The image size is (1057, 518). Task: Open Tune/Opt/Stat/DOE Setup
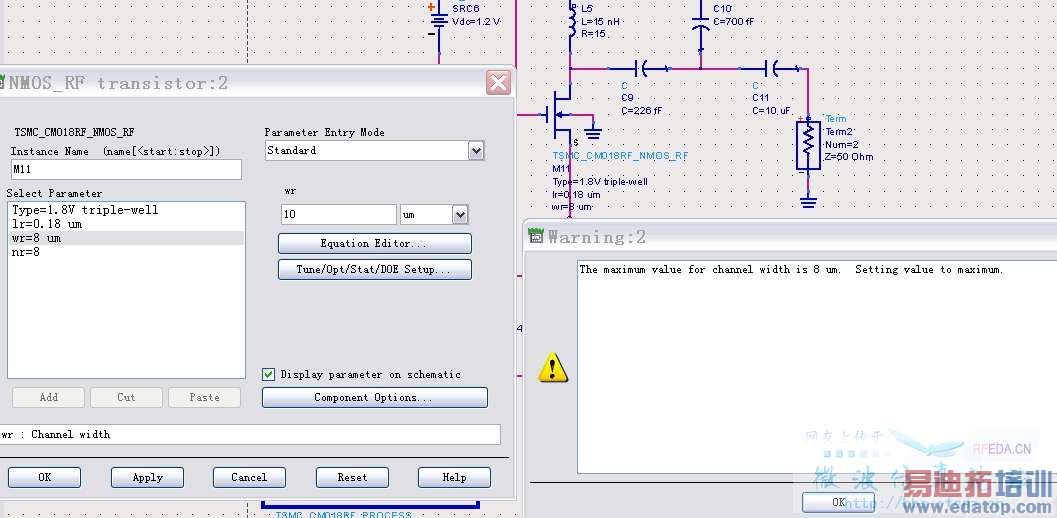coord(374,270)
